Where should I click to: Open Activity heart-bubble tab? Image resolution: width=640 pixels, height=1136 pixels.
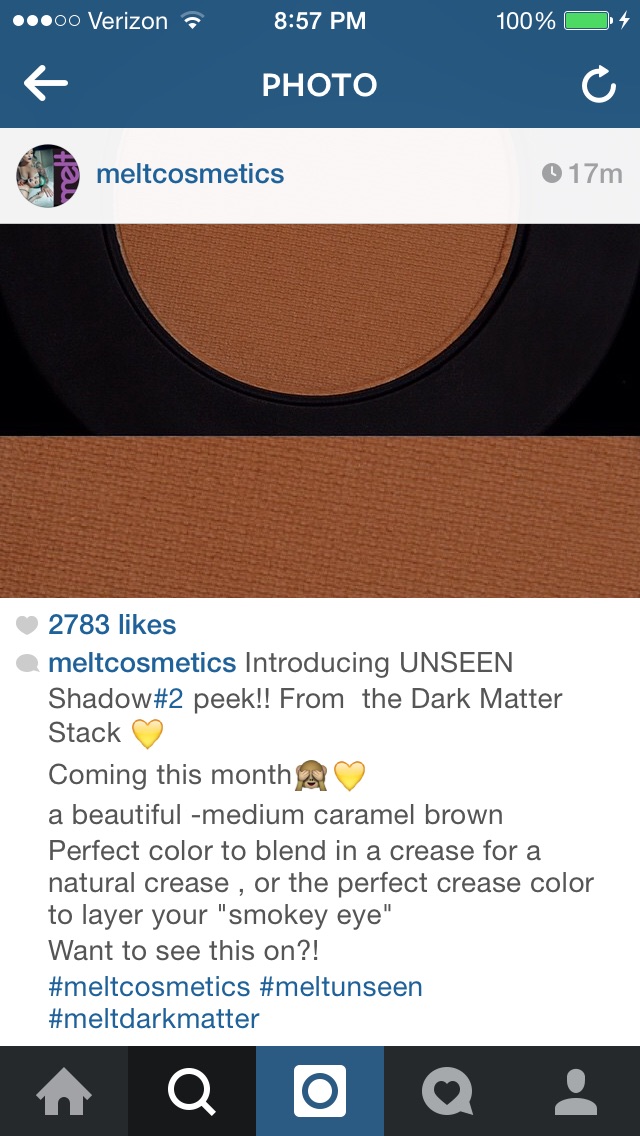click(448, 1091)
